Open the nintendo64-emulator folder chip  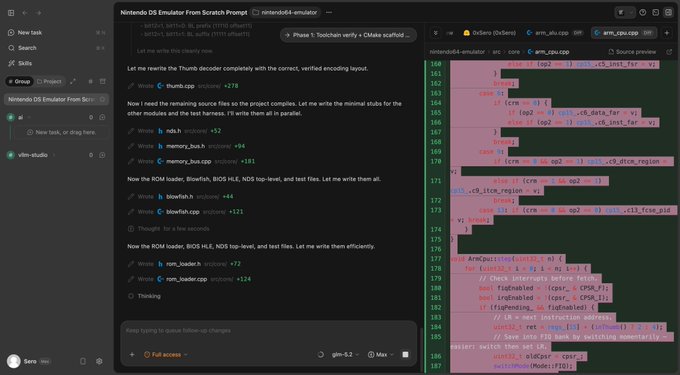coord(285,13)
